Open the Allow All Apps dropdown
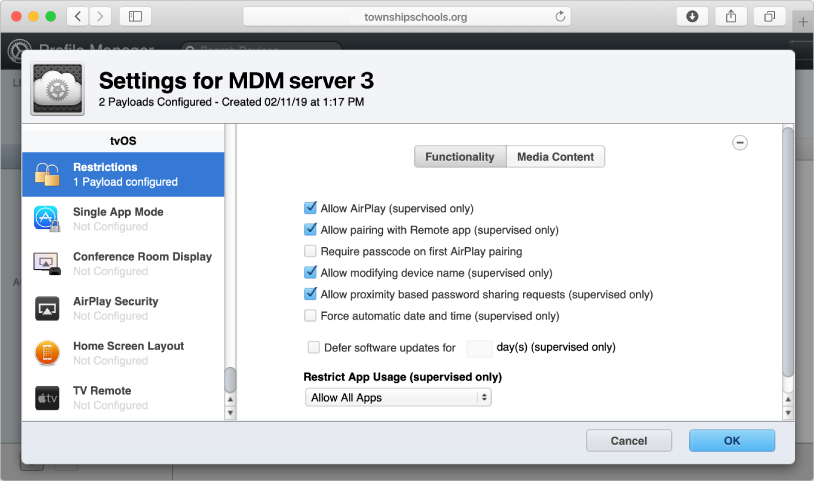 [398, 398]
